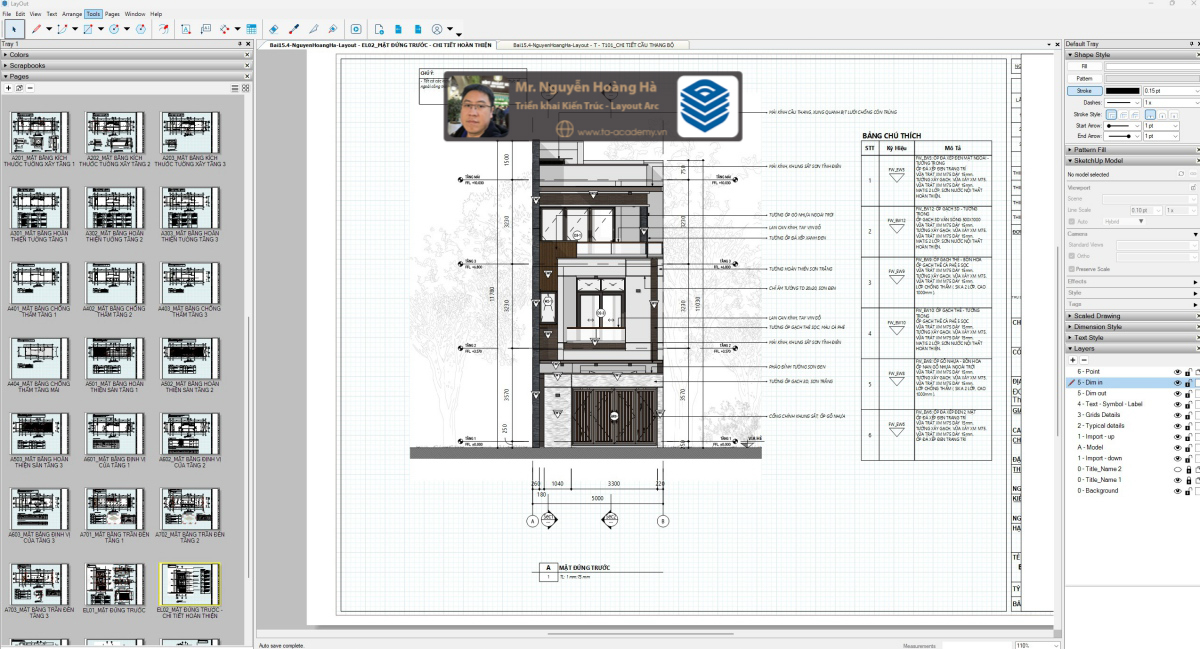Add a new layer in Layers panel
The image size is (1200, 649).
(x=1072, y=360)
